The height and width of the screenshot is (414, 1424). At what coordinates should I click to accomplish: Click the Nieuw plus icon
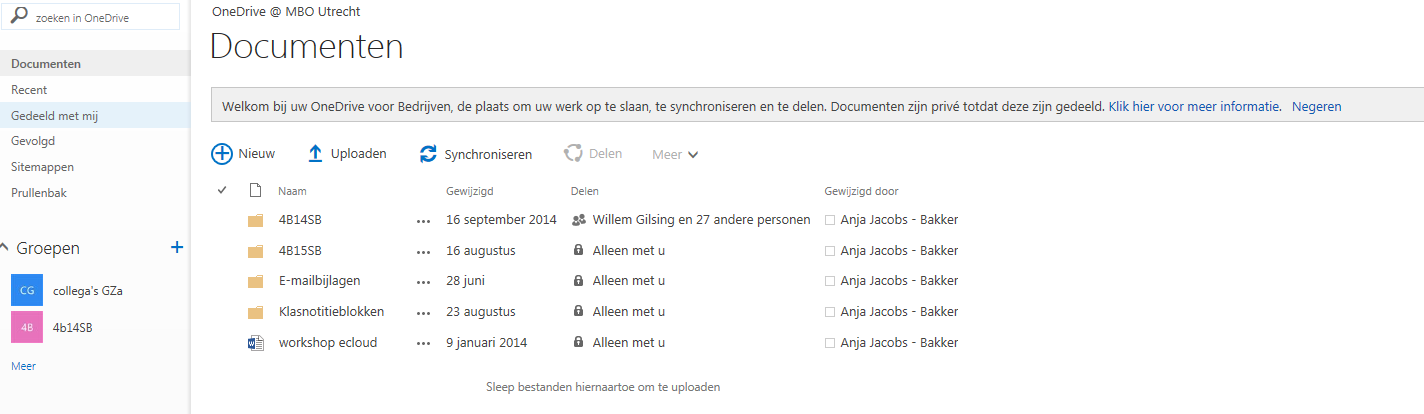coord(221,154)
